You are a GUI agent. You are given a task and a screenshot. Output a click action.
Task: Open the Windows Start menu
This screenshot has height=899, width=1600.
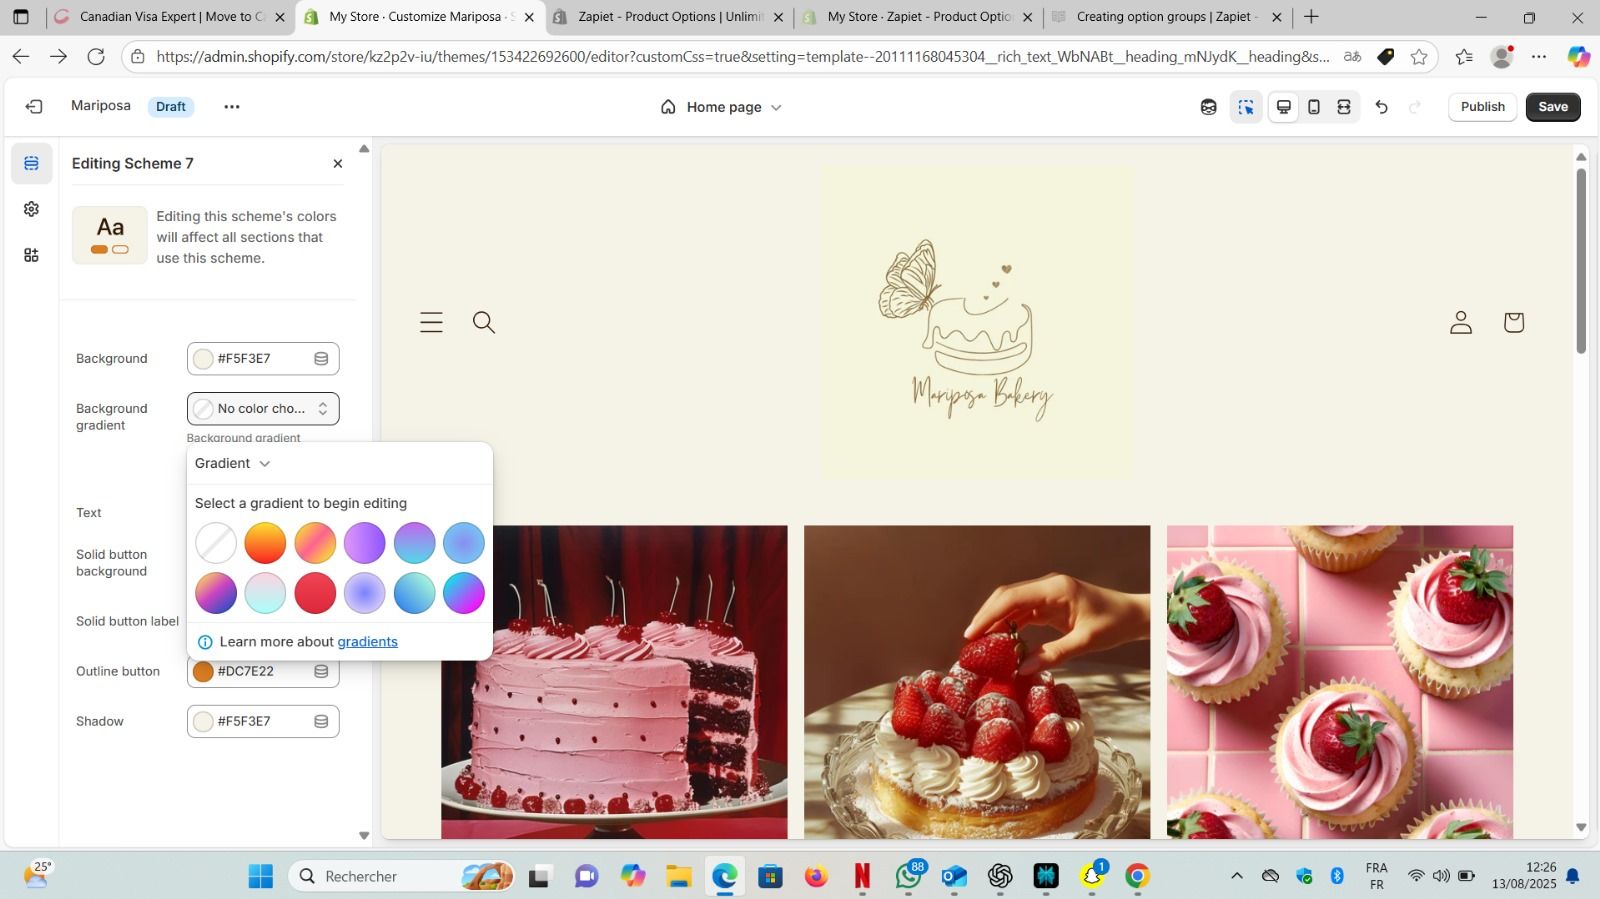point(261,876)
